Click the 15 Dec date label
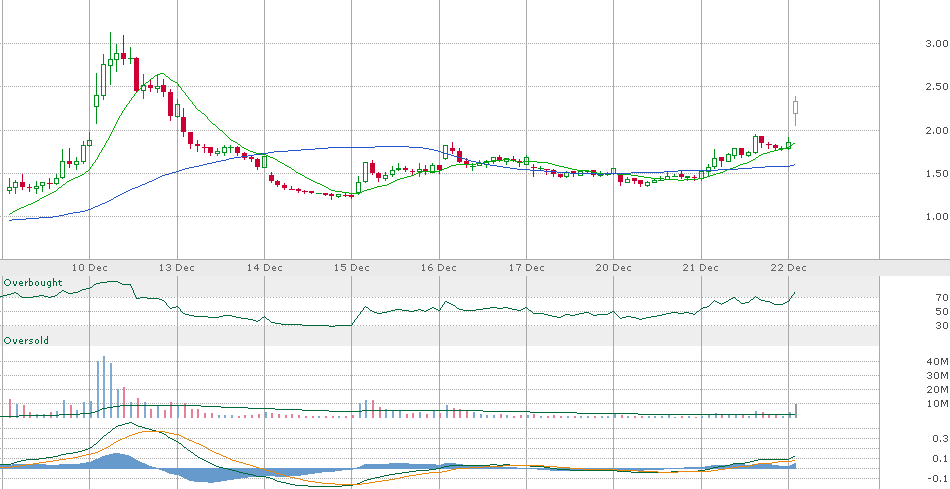950x489 pixels. click(x=352, y=268)
